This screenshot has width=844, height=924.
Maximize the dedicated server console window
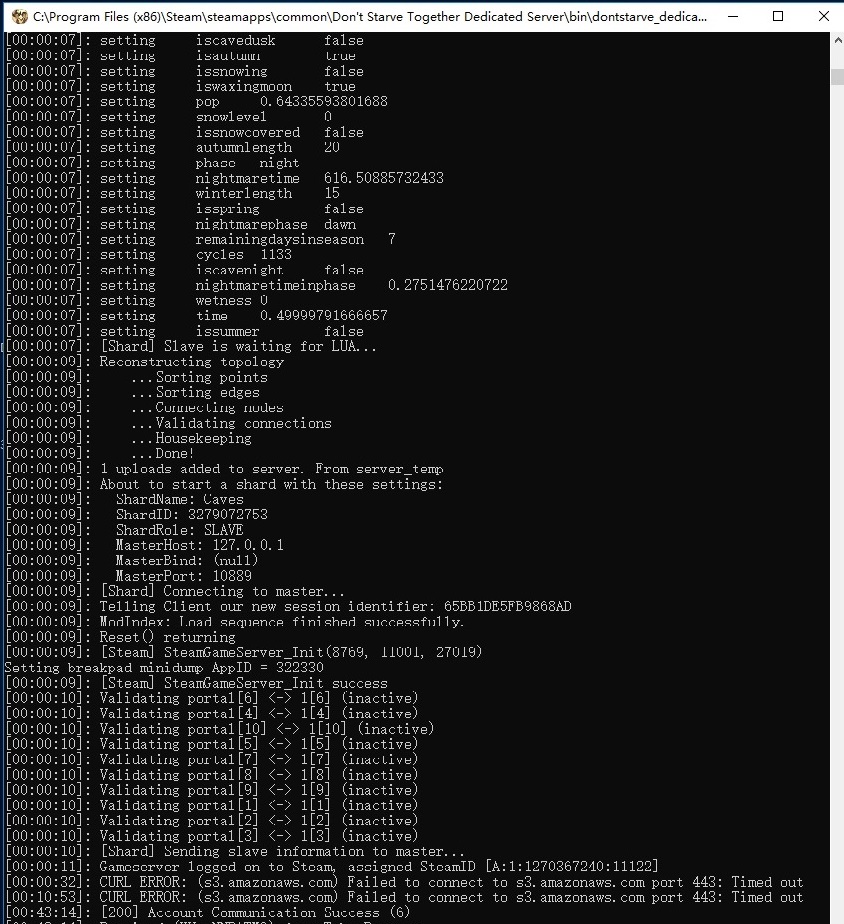[x=779, y=17]
